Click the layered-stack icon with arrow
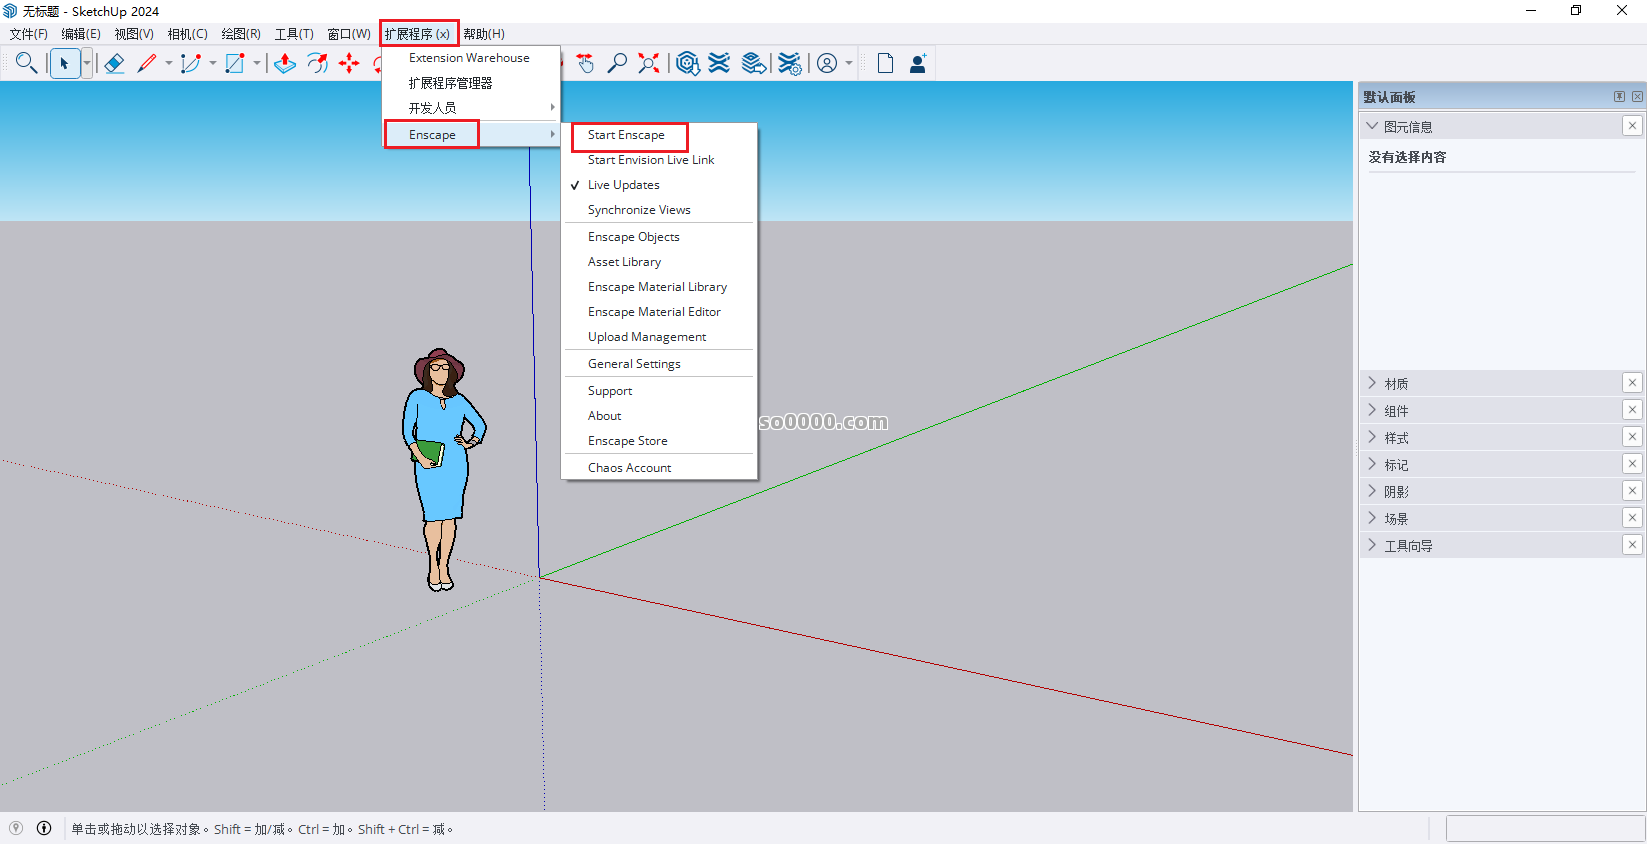 click(754, 63)
